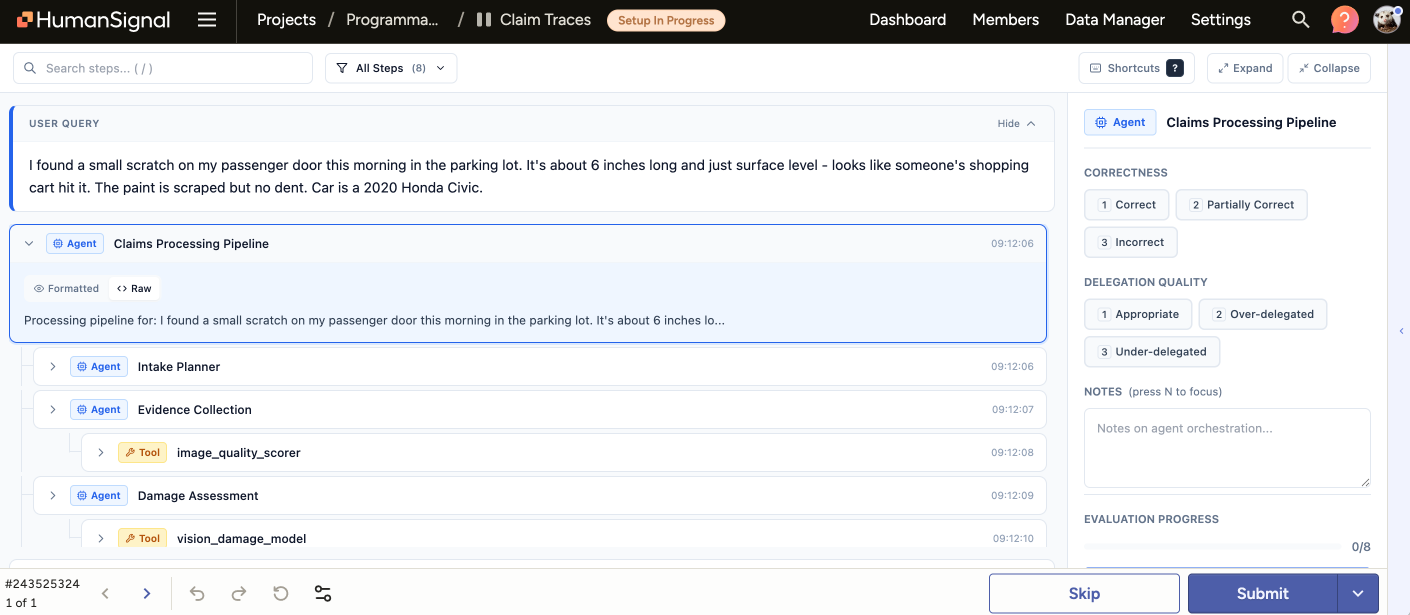Click the redo icon in bottom toolbar
This screenshot has width=1410, height=615.
[238, 593]
